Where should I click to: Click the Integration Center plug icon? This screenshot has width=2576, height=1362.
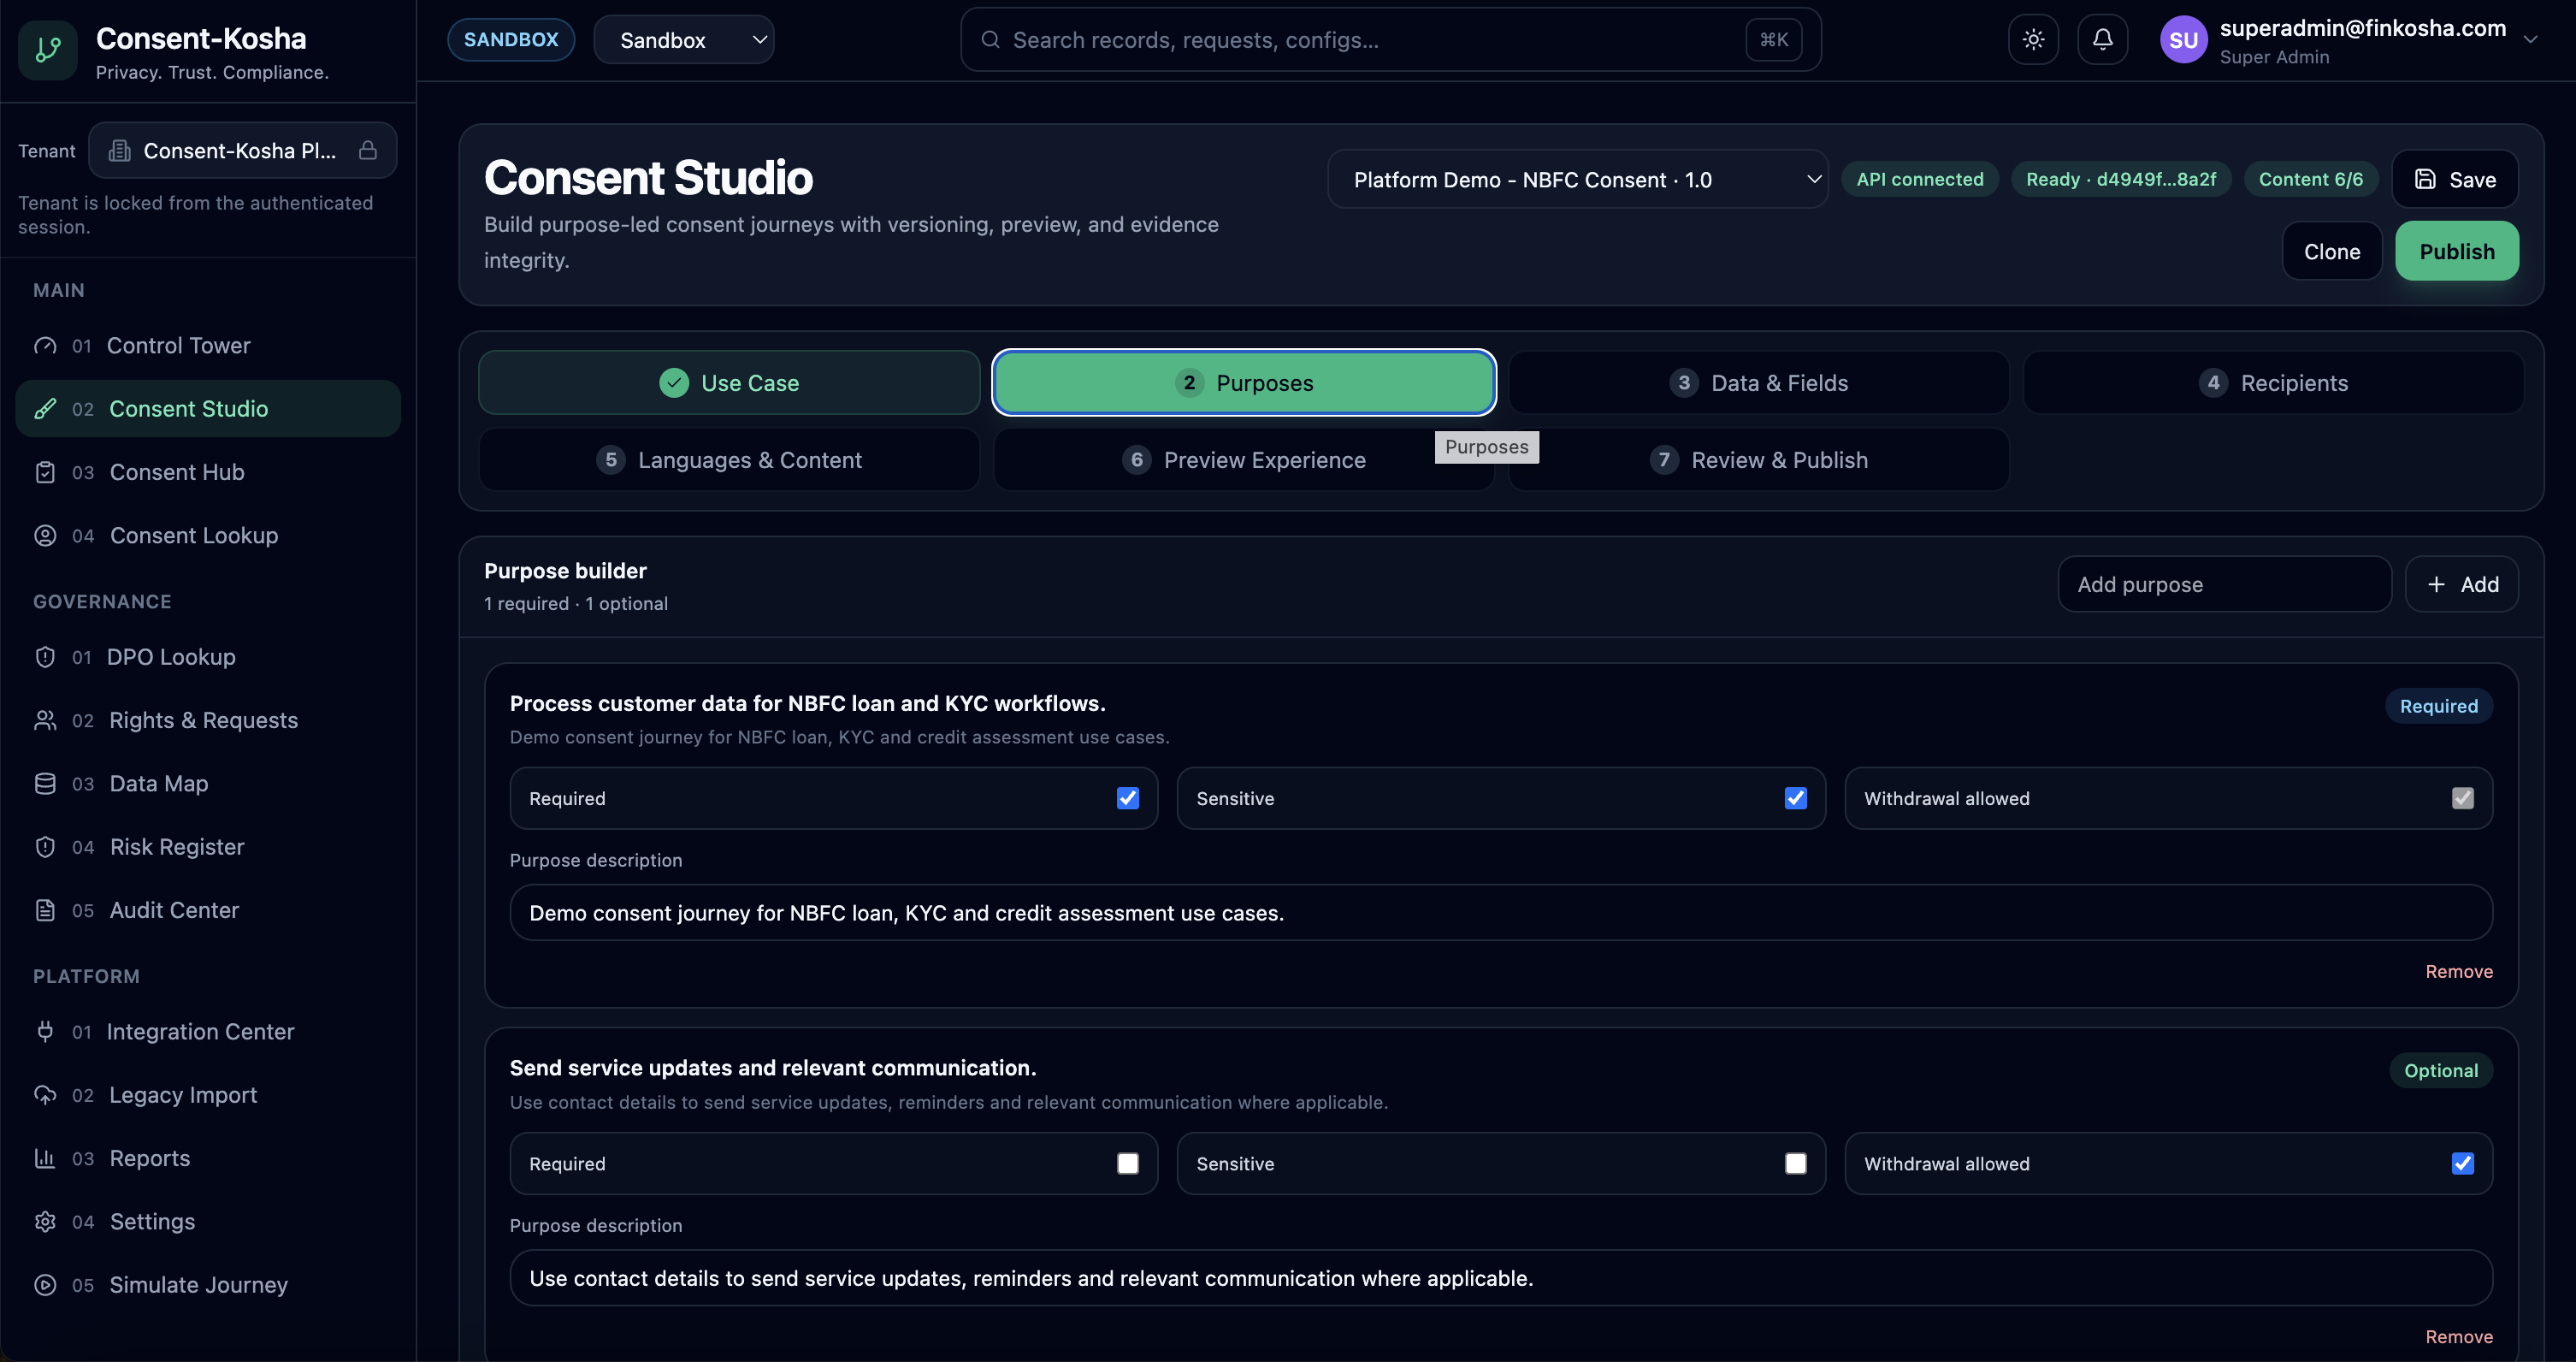45,1031
